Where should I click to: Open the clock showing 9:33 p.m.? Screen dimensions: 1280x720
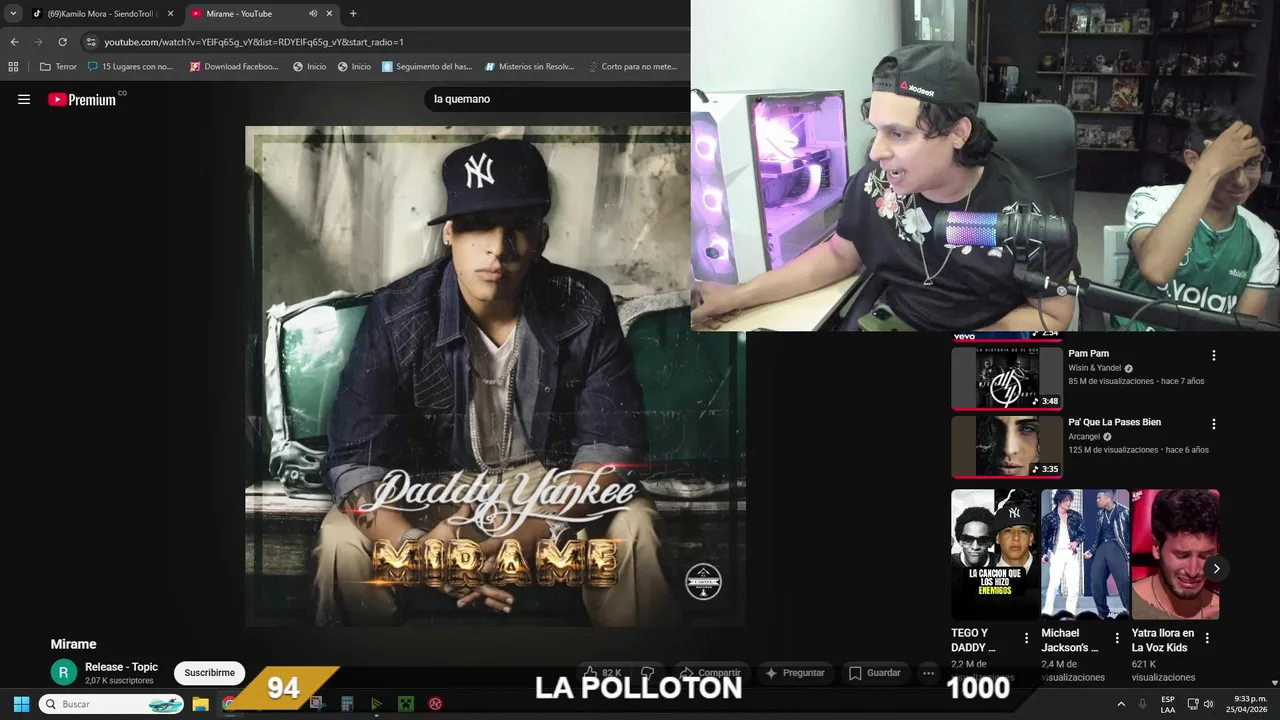(x=1249, y=704)
